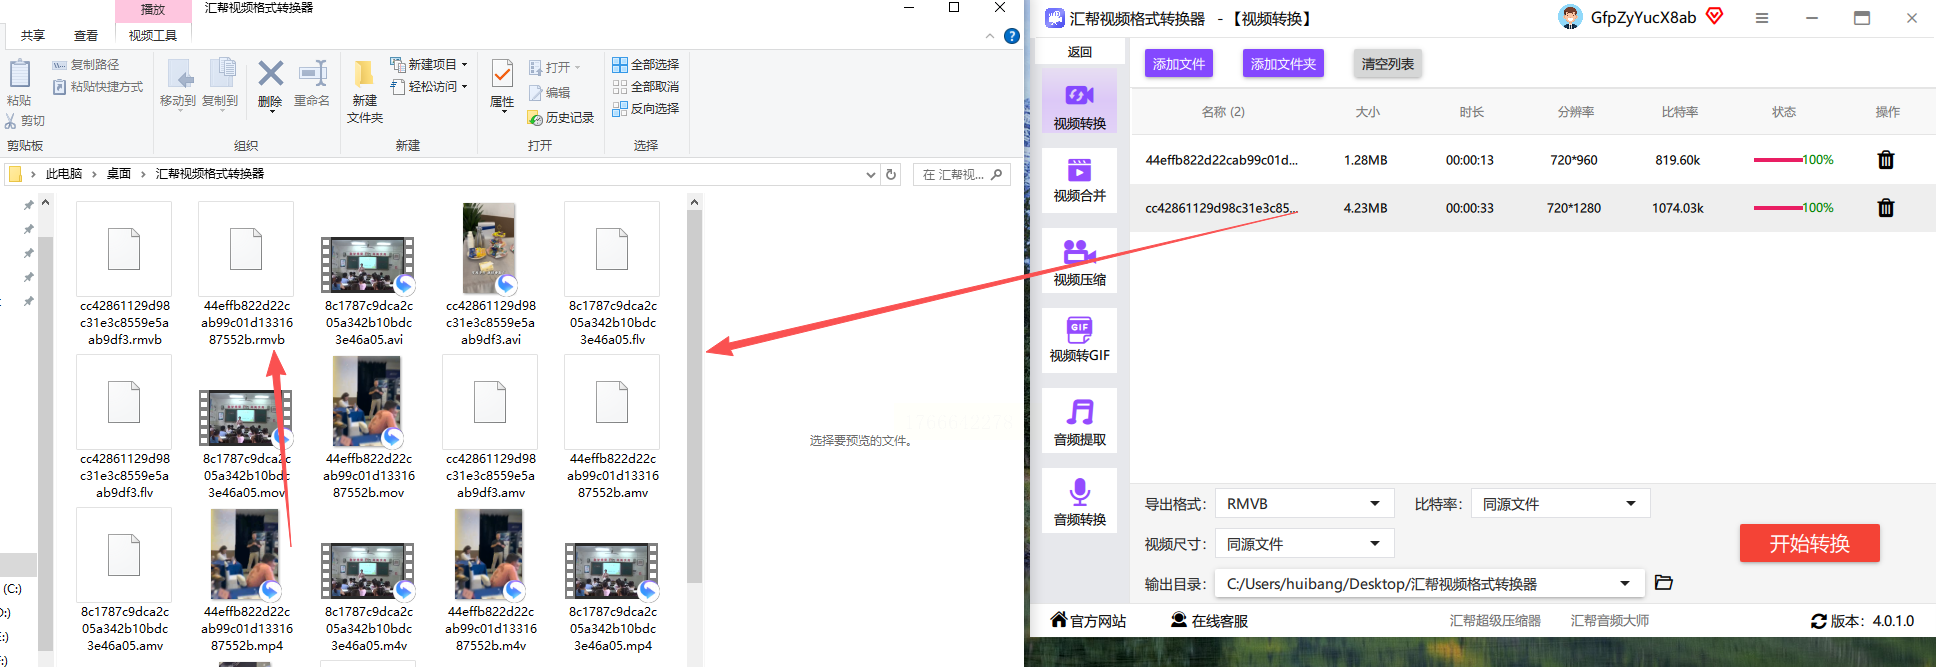
Task: Expand the 打开 dropdown in Explorer ribbon
Action: tap(577, 68)
